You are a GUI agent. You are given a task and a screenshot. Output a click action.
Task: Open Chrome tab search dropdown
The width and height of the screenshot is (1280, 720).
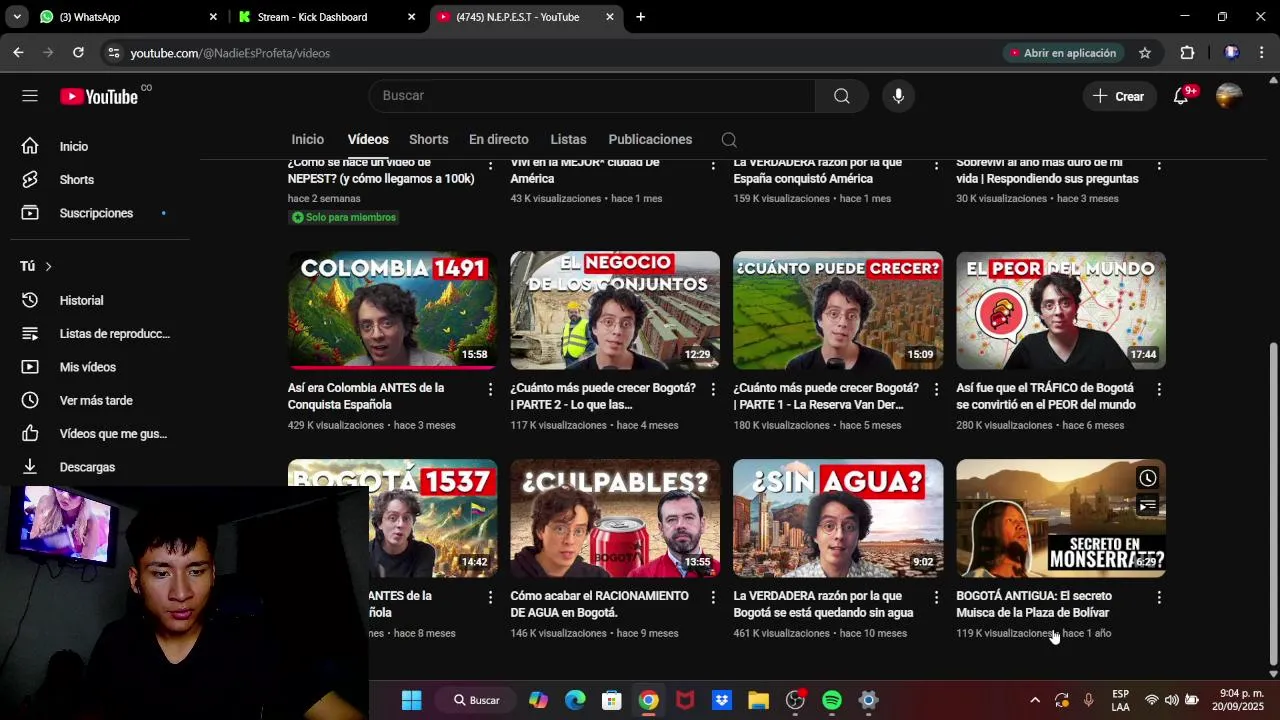coord(17,17)
